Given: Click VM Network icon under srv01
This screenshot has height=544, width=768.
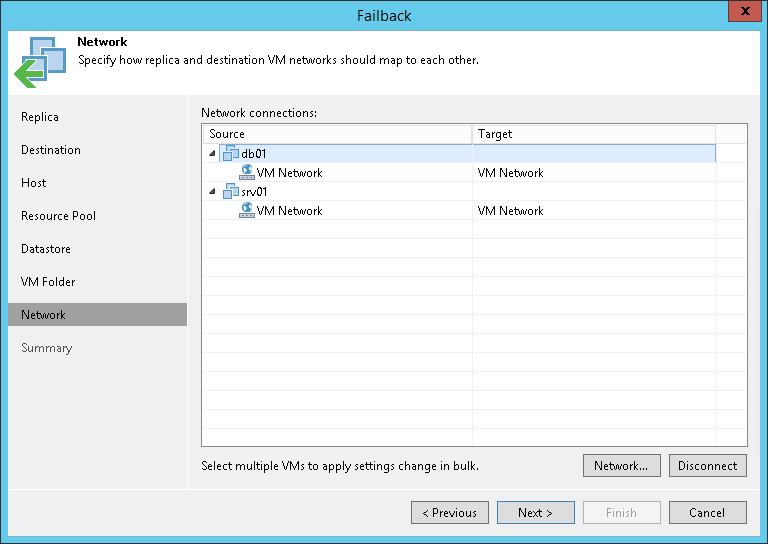Looking at the screenshot, I should [x=247, y=211].
